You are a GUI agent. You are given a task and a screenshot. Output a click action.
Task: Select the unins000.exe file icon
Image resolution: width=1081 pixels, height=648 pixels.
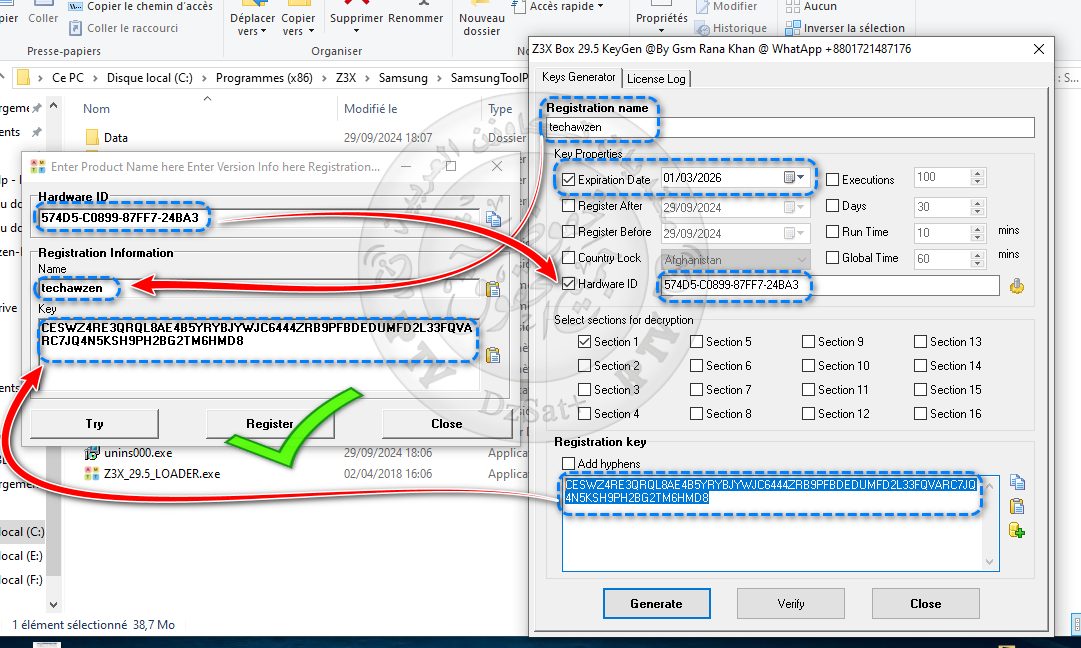[x=92, y=453]
